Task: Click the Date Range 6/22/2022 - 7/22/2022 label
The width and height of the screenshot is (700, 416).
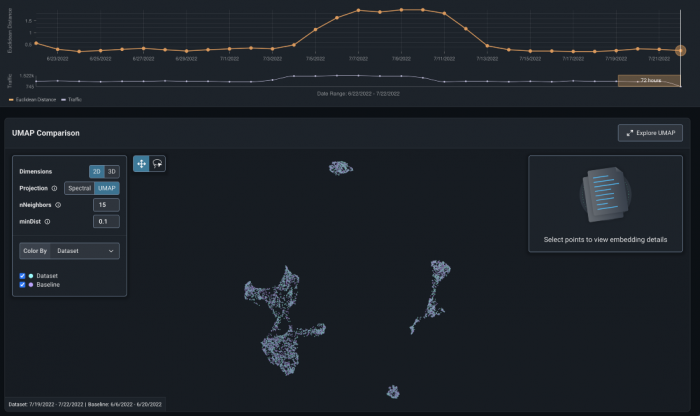Action: click(x=358, y=94)
